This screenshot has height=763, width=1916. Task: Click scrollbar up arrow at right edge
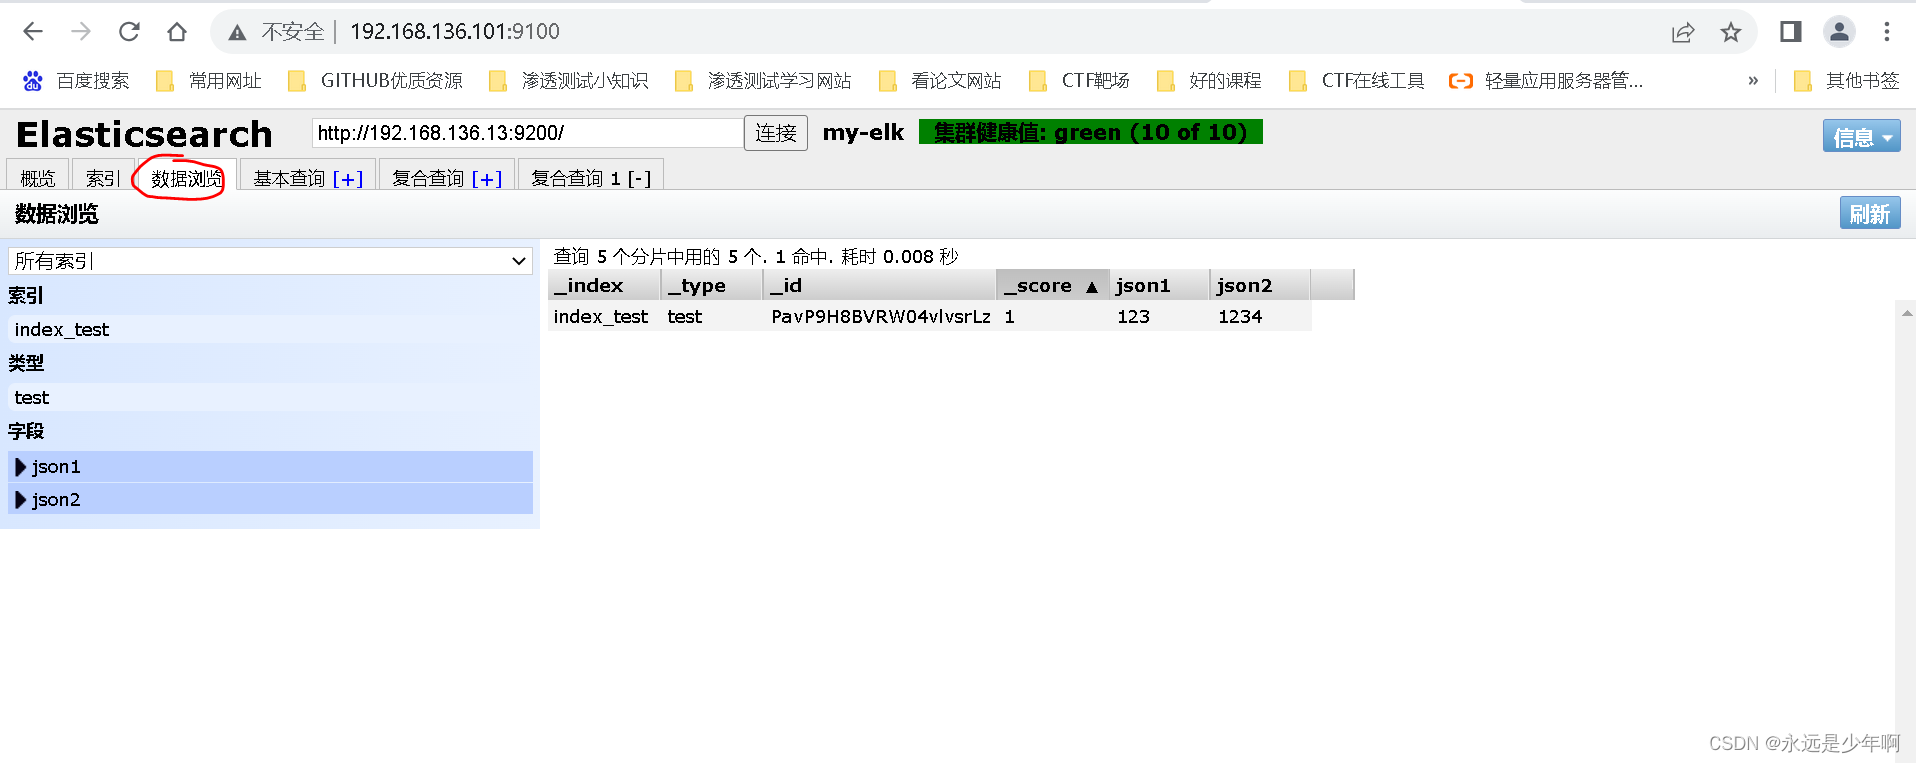point(1906,314)
